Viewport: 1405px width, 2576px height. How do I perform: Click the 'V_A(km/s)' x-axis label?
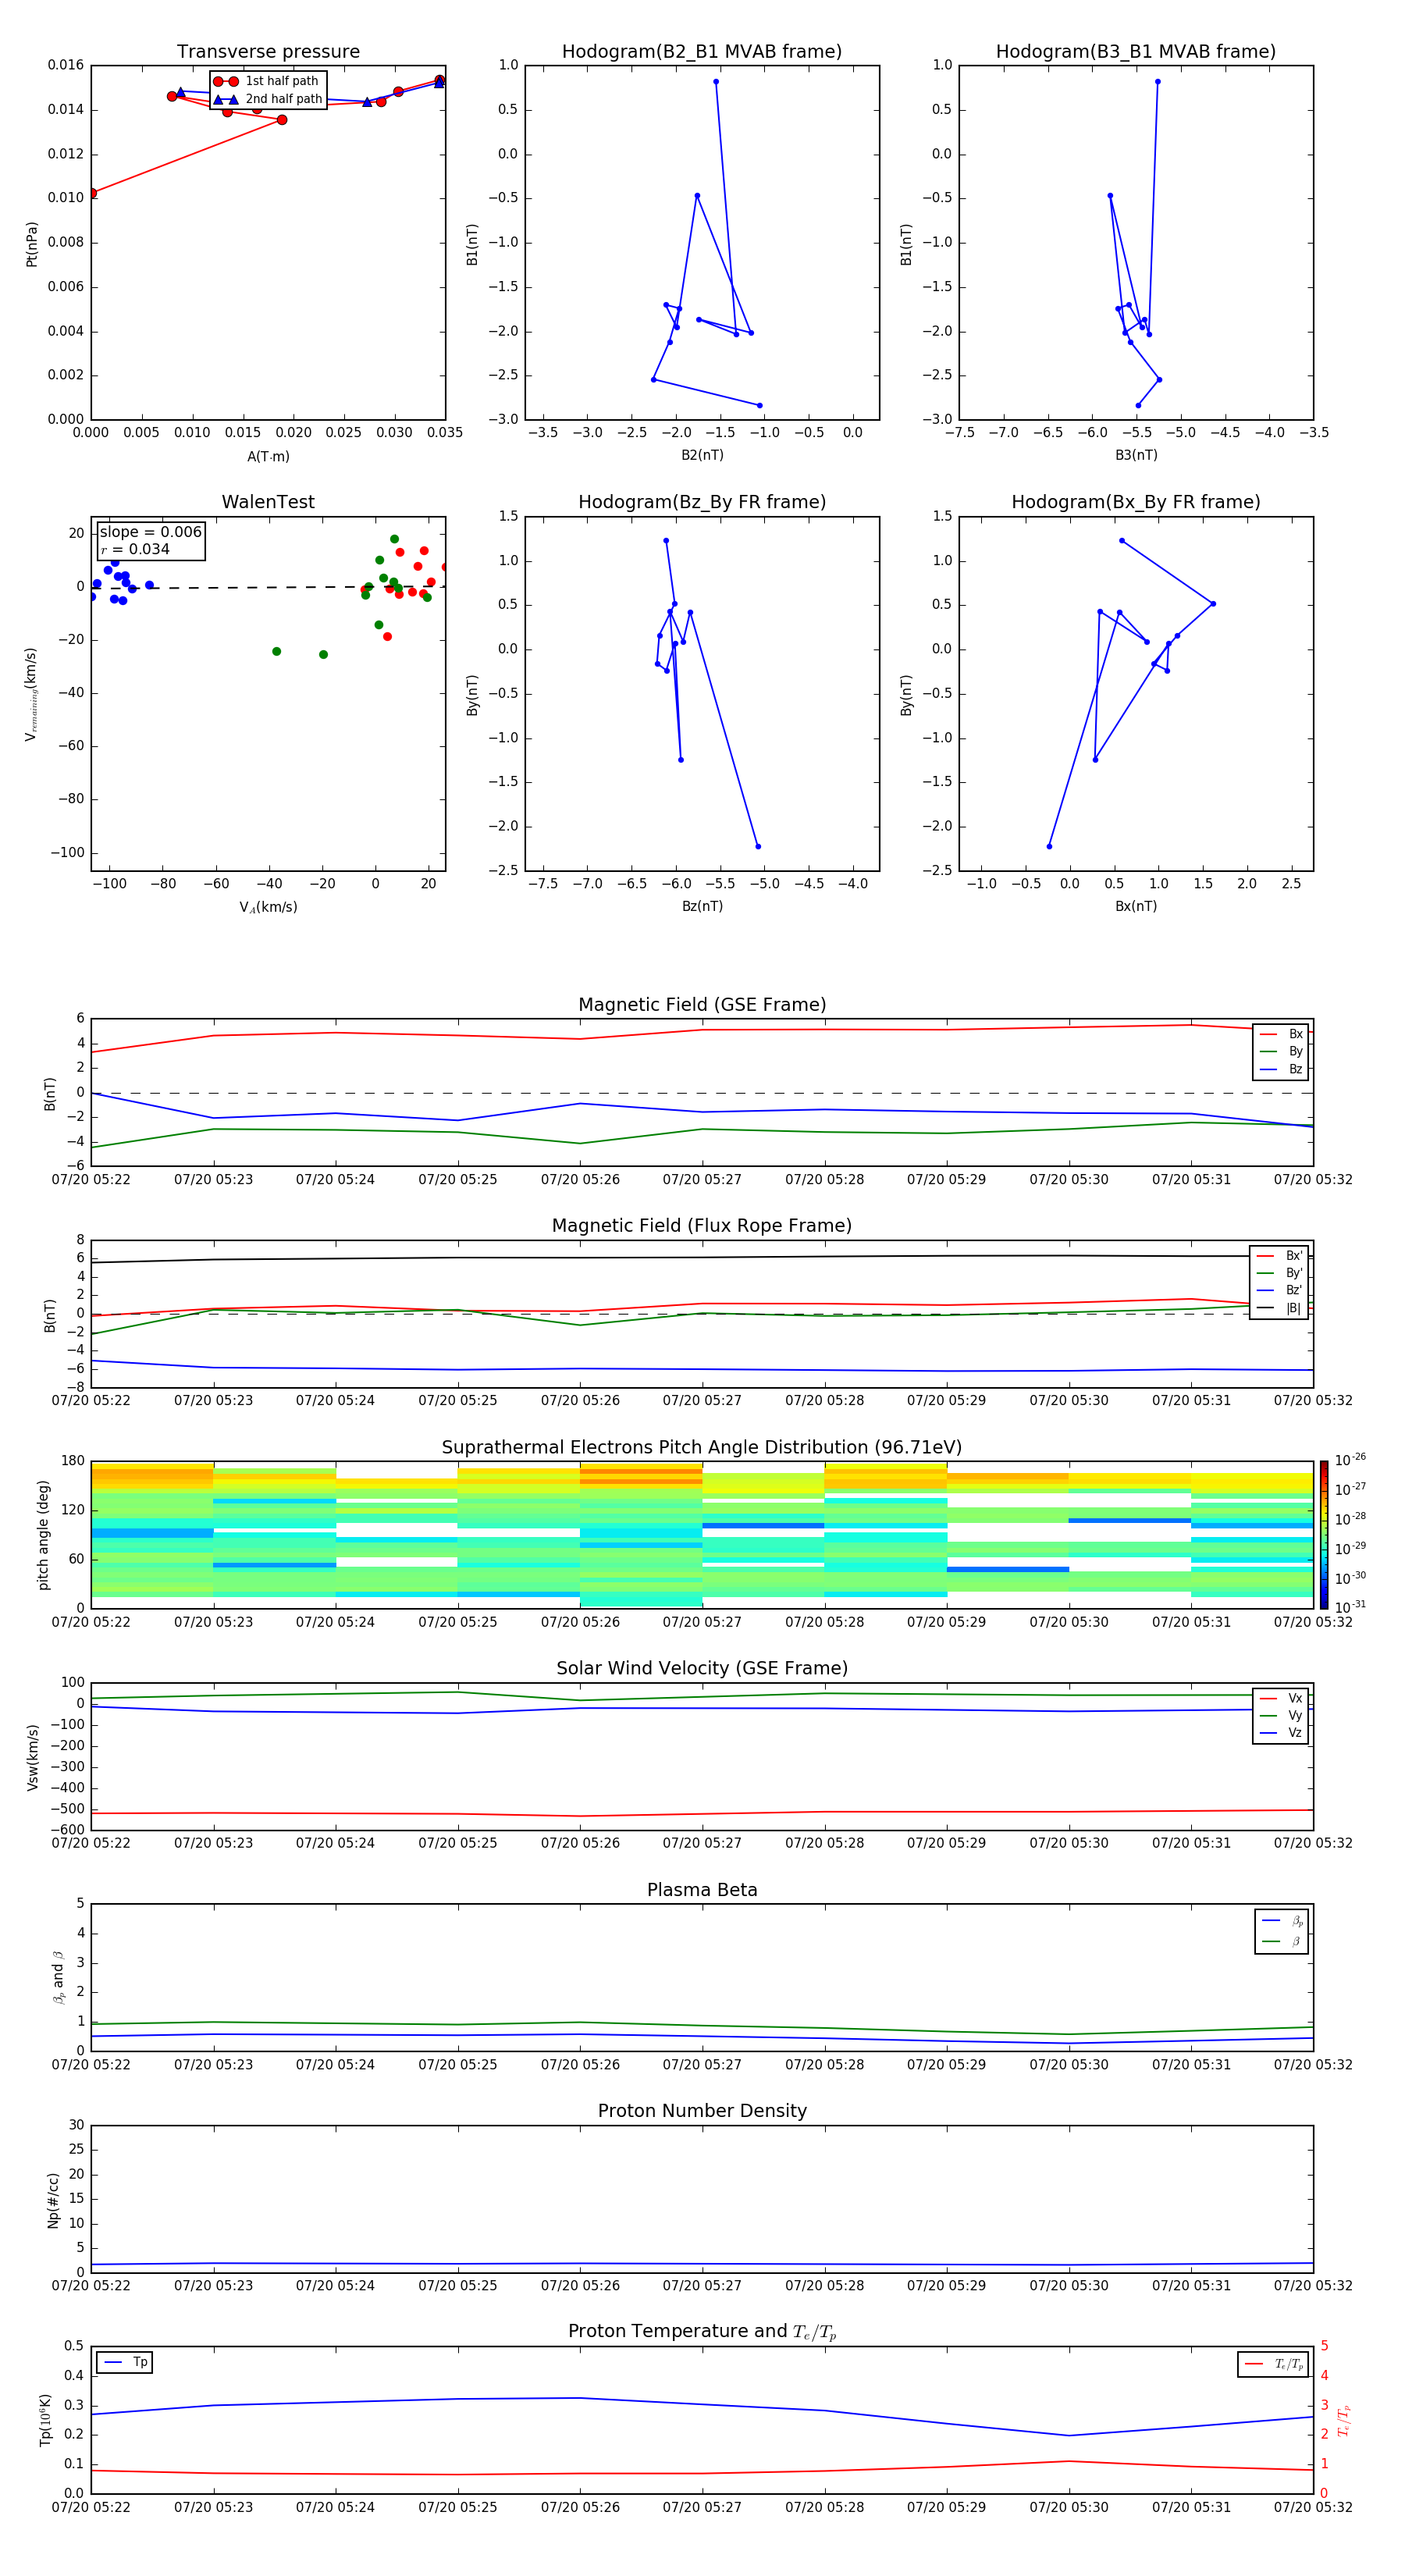coord(268,908)
